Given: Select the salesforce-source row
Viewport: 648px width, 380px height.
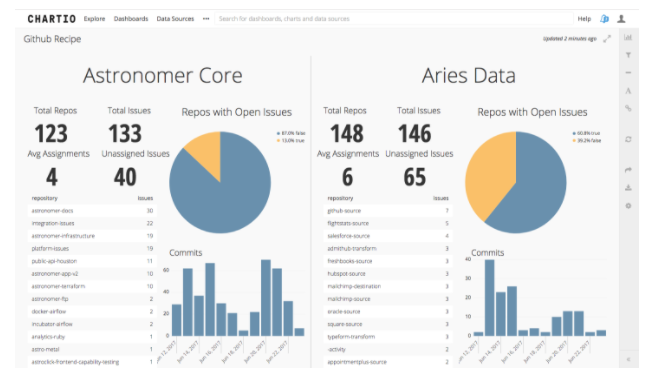Looking at the screenshot, I should click(388, 236).
